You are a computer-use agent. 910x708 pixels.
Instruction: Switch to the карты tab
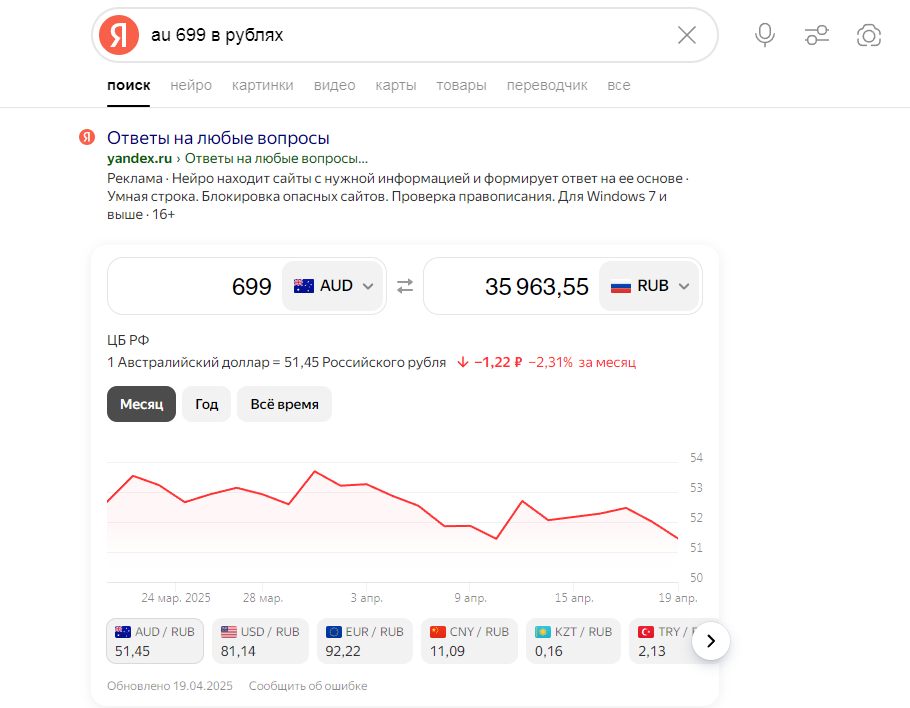click(396, 85)
